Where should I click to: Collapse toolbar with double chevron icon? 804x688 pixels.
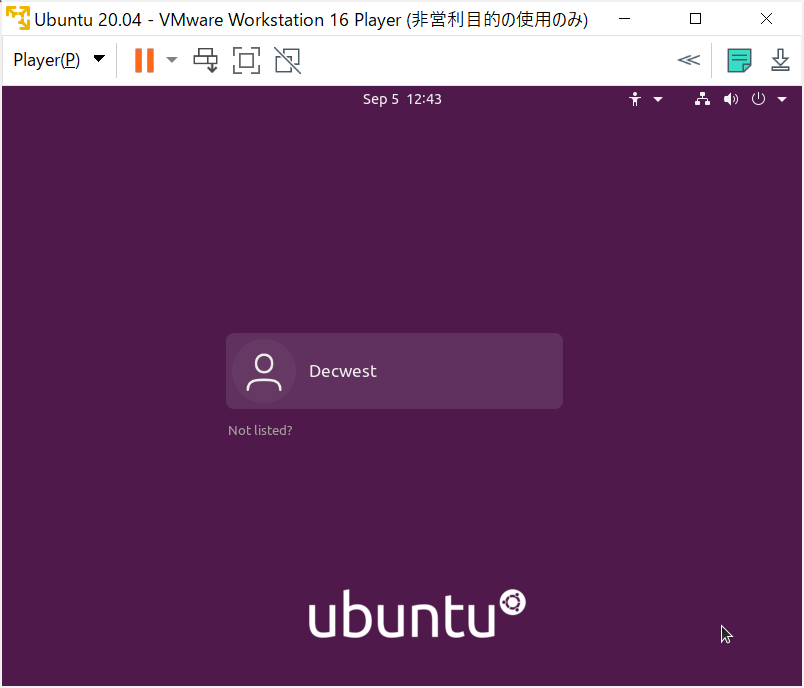click(688, 60)
